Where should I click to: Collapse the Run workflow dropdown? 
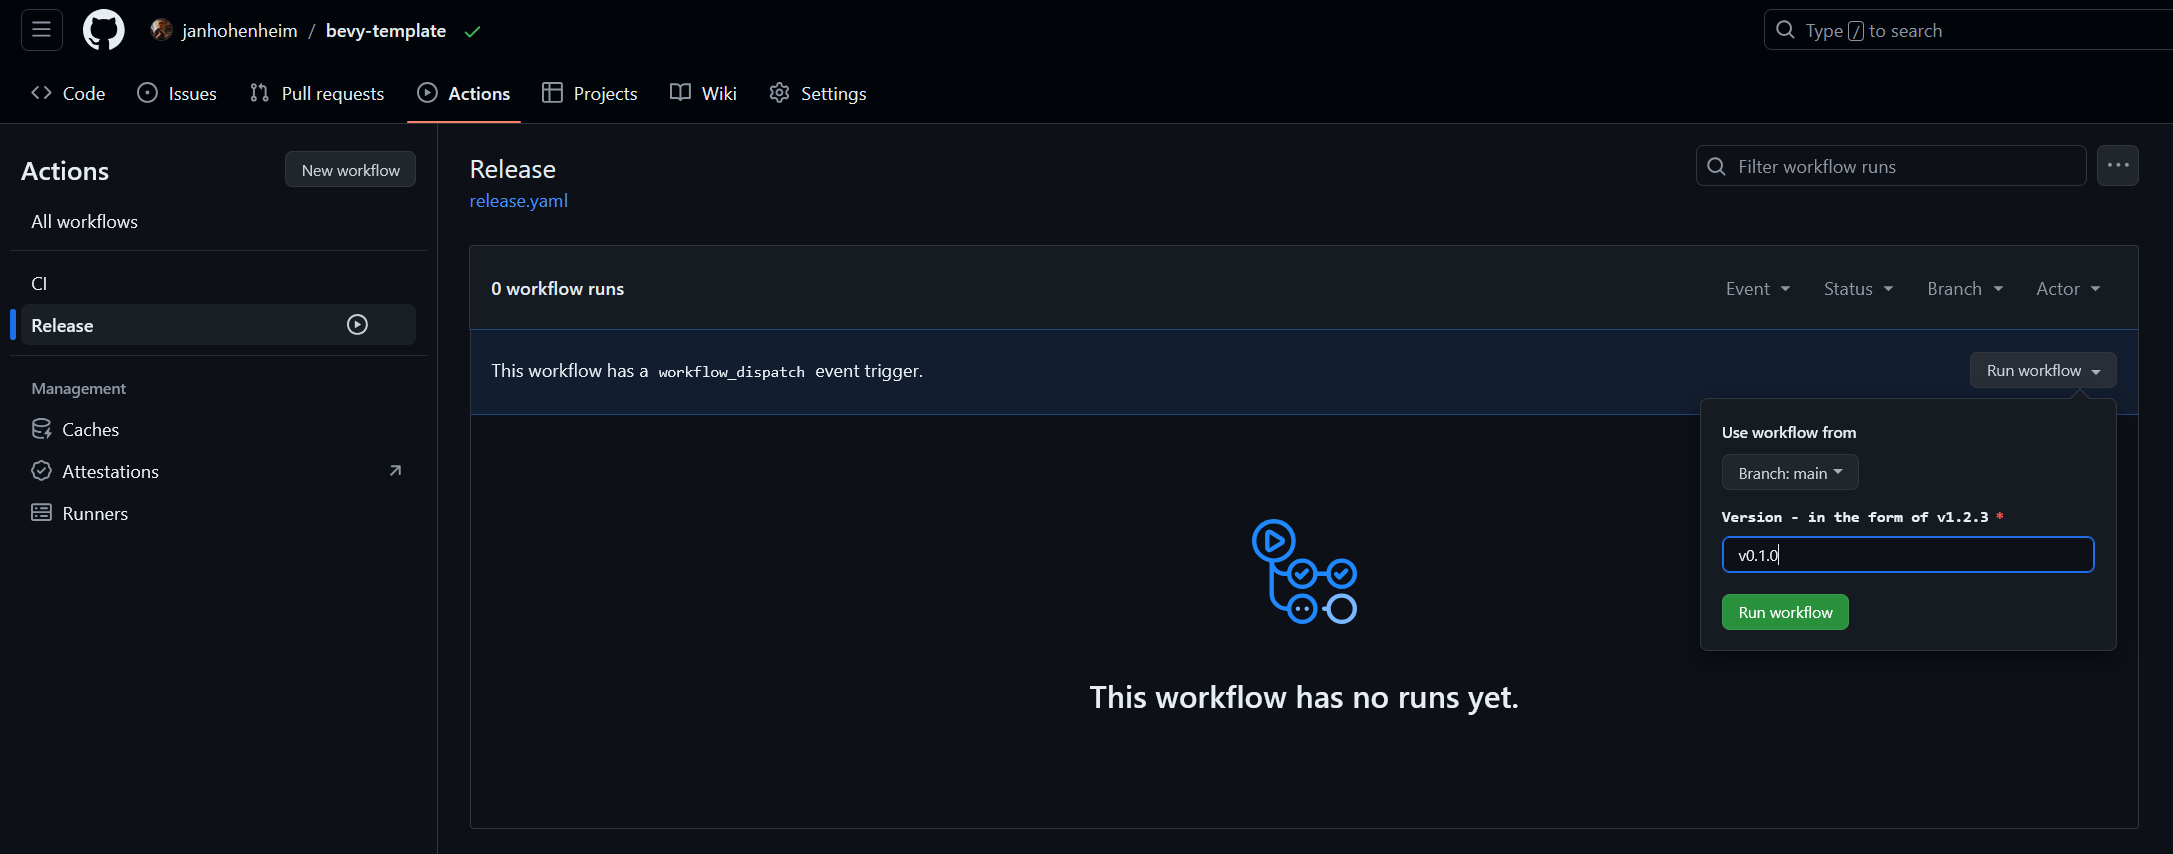point(2042,371)
